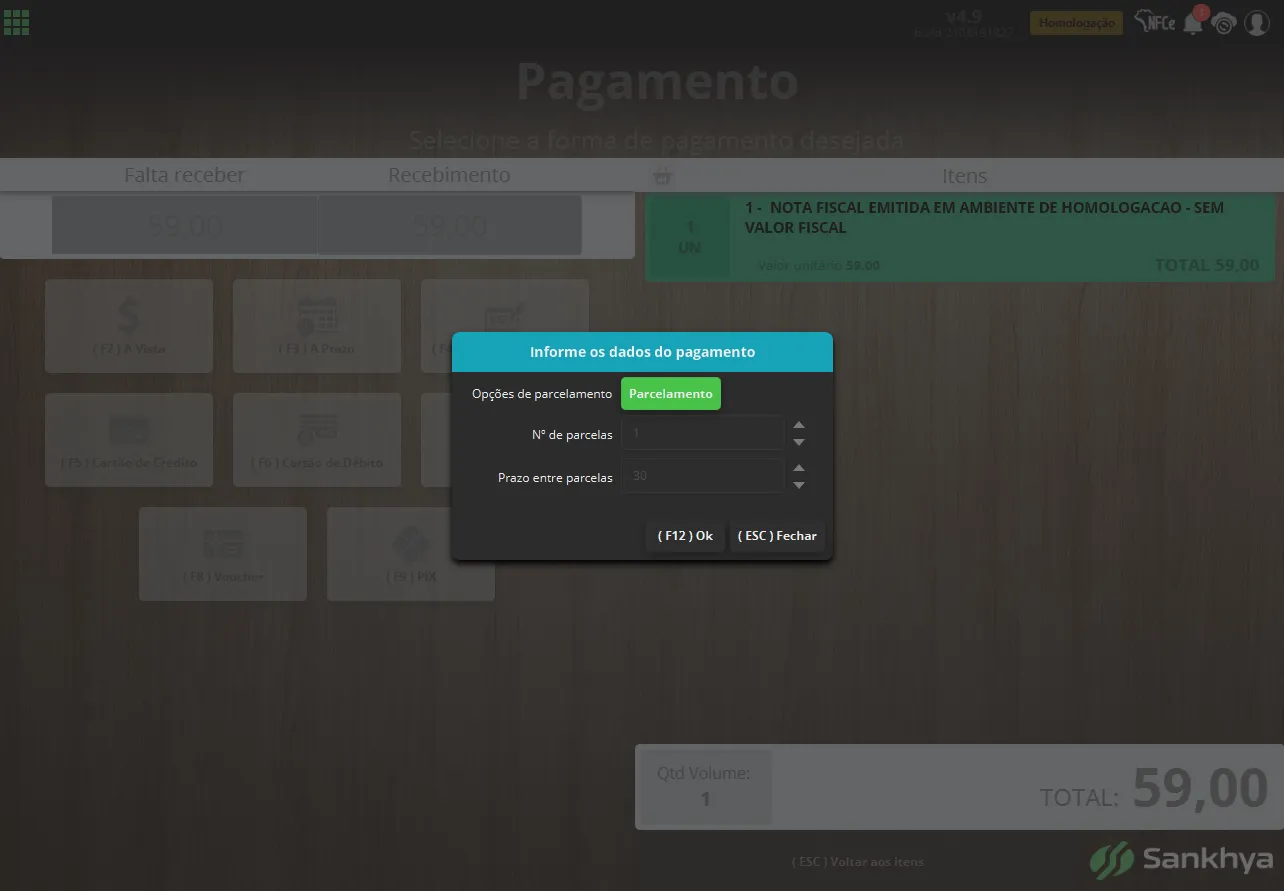Increase Nº de parcelas with up arrow

[799, 426]
